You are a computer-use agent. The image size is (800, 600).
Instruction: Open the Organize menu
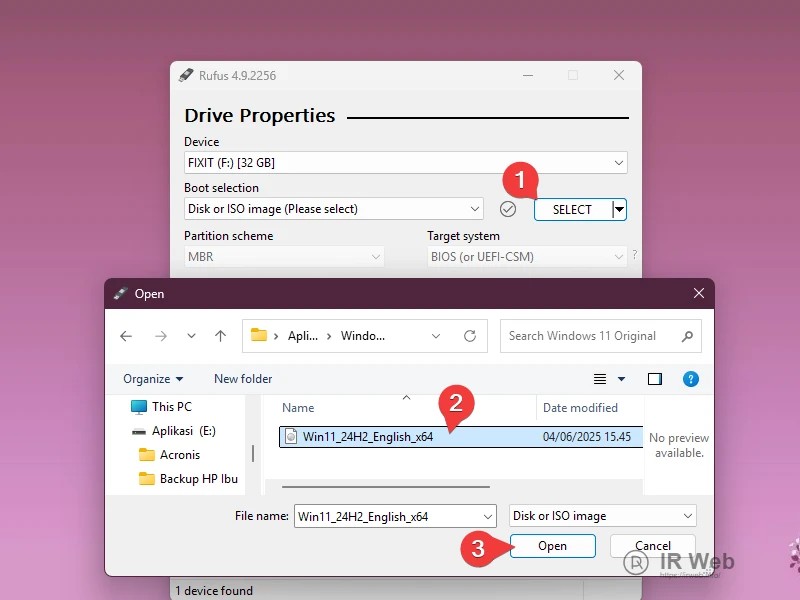point(153,379)
